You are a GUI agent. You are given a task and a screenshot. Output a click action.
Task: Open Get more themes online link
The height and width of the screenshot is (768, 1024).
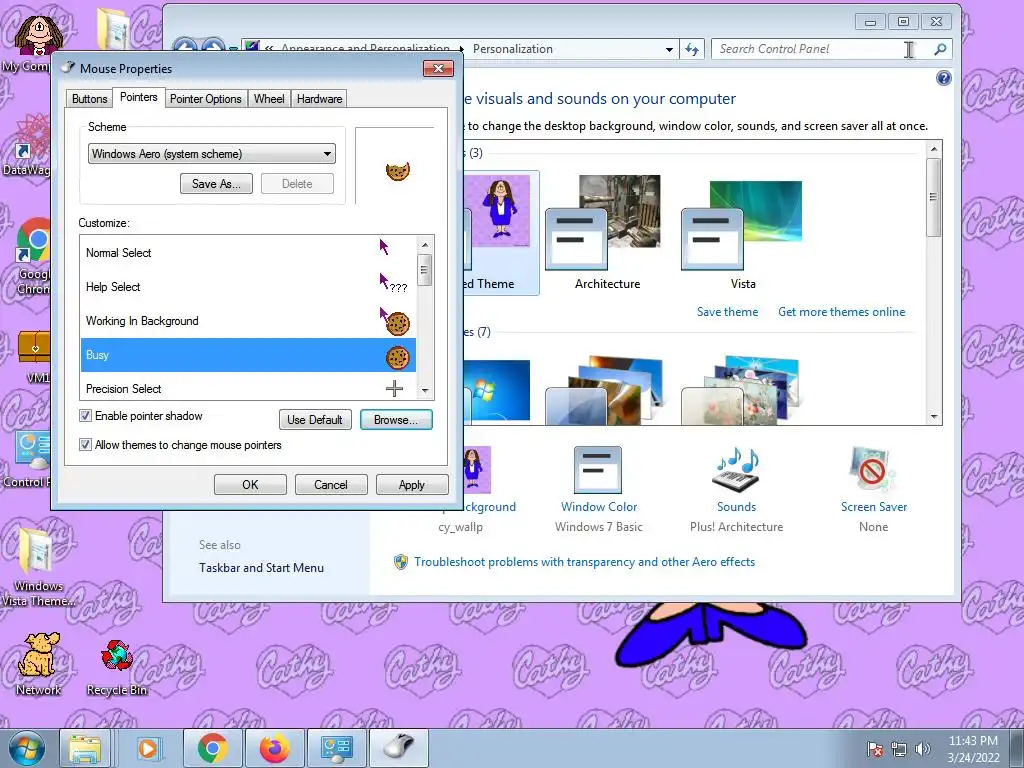841,312
